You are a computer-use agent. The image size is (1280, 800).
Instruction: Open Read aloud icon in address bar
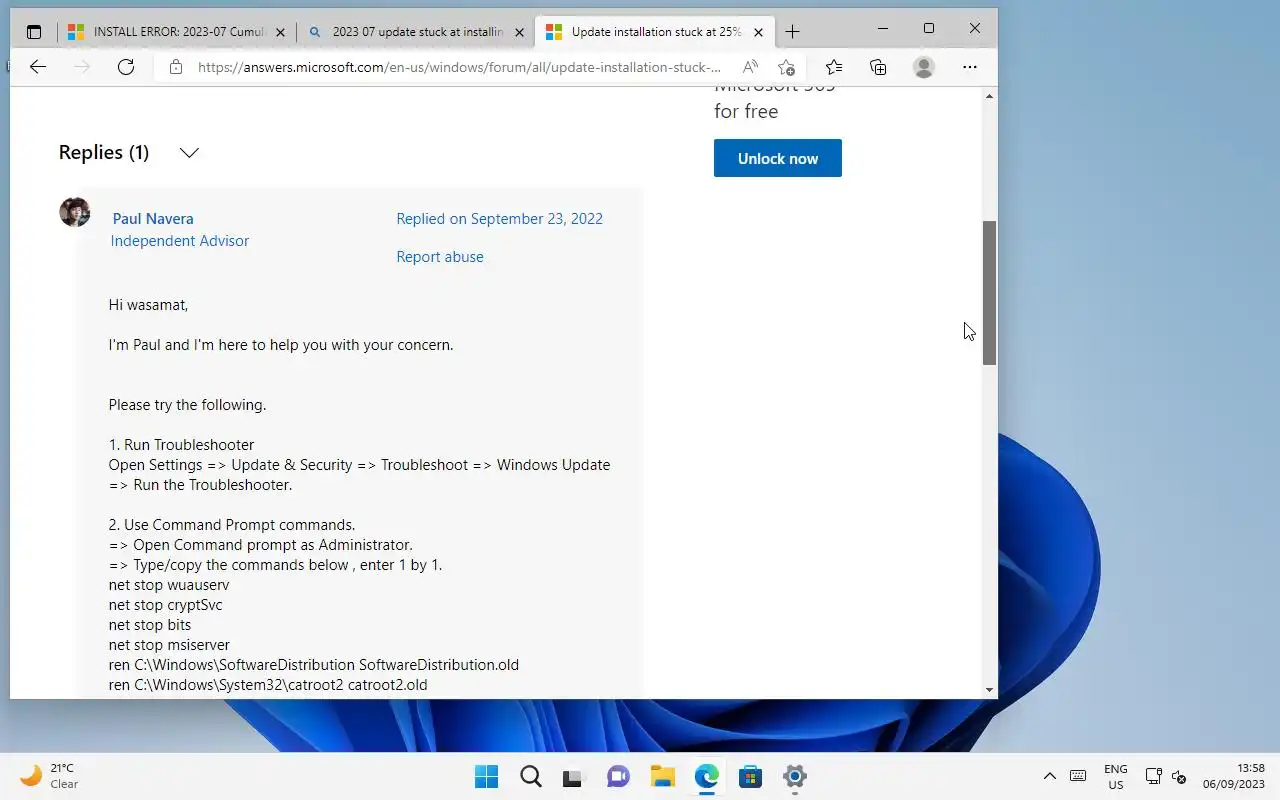pos(750,67)
